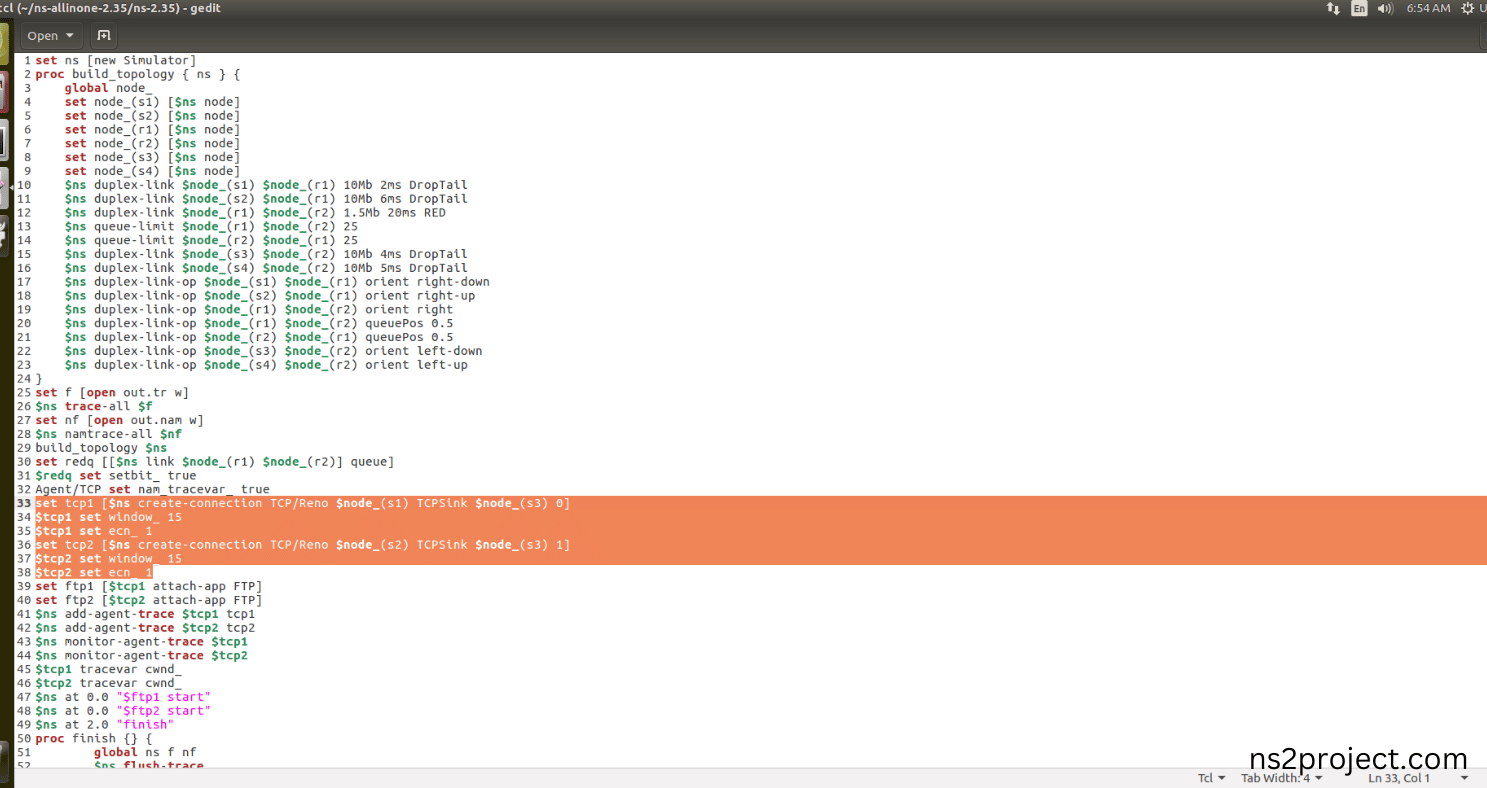Click '$ns add-agent-trace $tcp2 tcp2' line
The image size is (1487, 788).
click(145, 628)
